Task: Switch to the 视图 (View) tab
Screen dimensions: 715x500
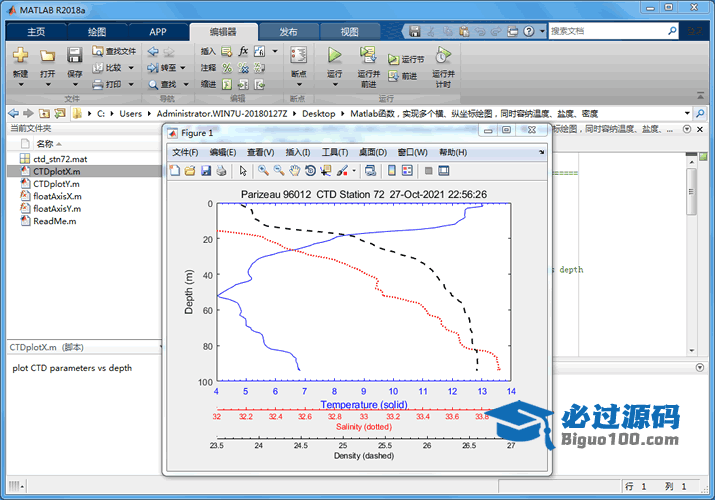Action: [350, 32]
